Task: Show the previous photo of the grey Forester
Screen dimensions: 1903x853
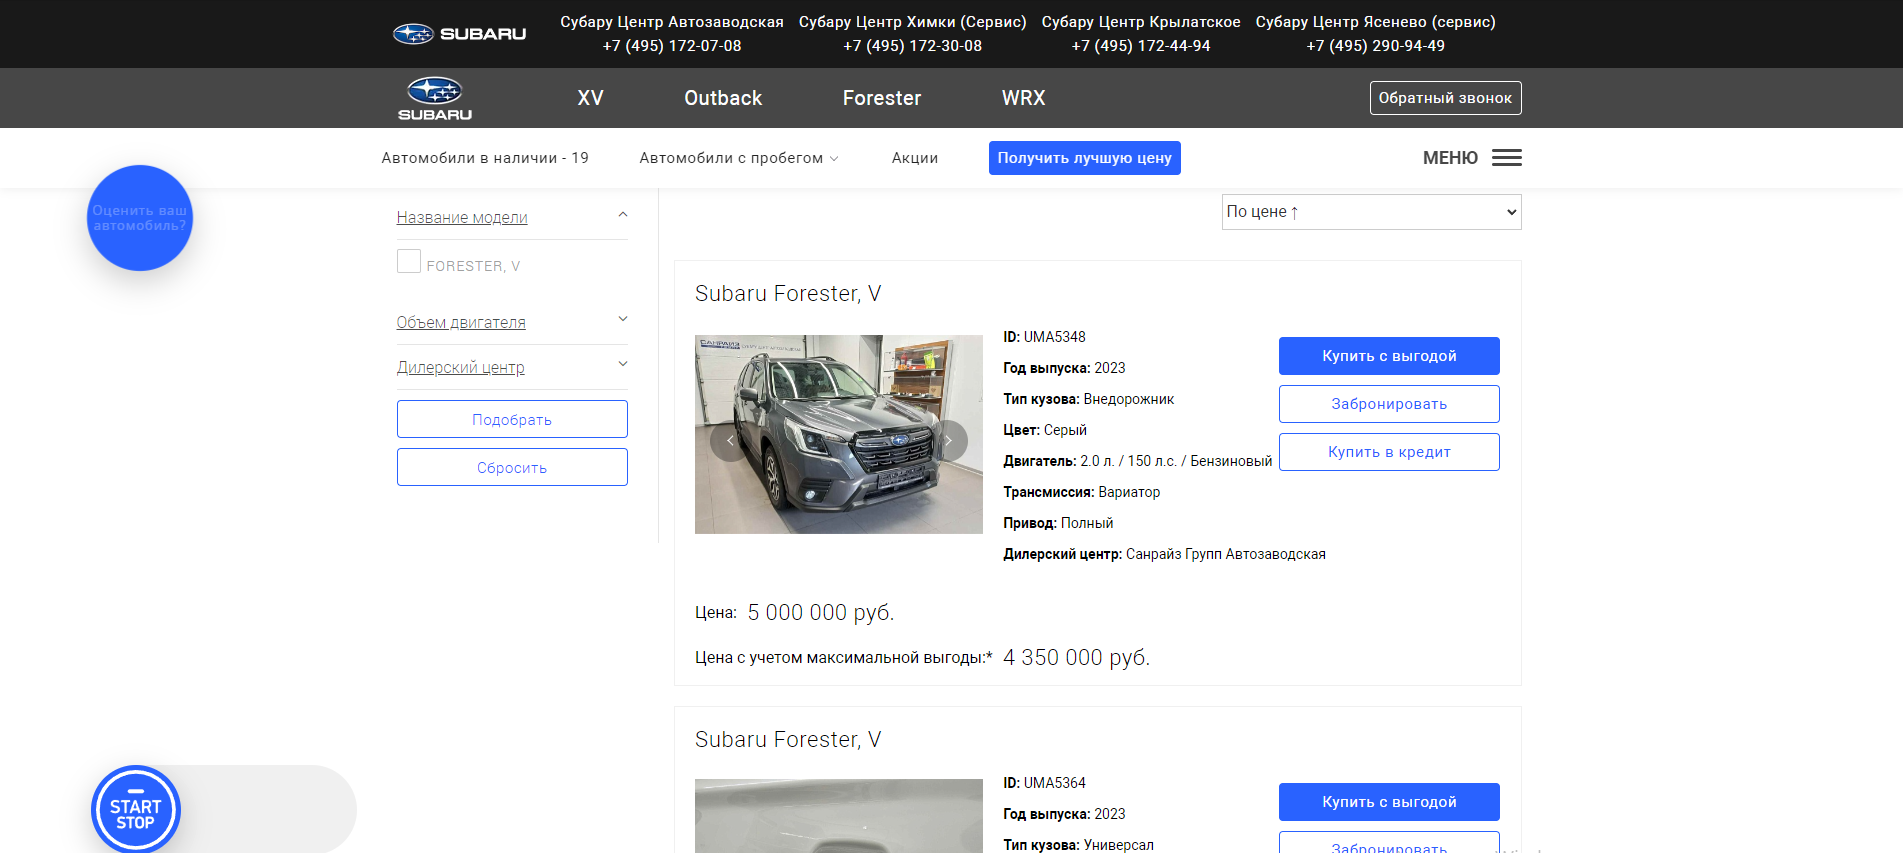Action: pyautogui.click(x=730, y=440)
